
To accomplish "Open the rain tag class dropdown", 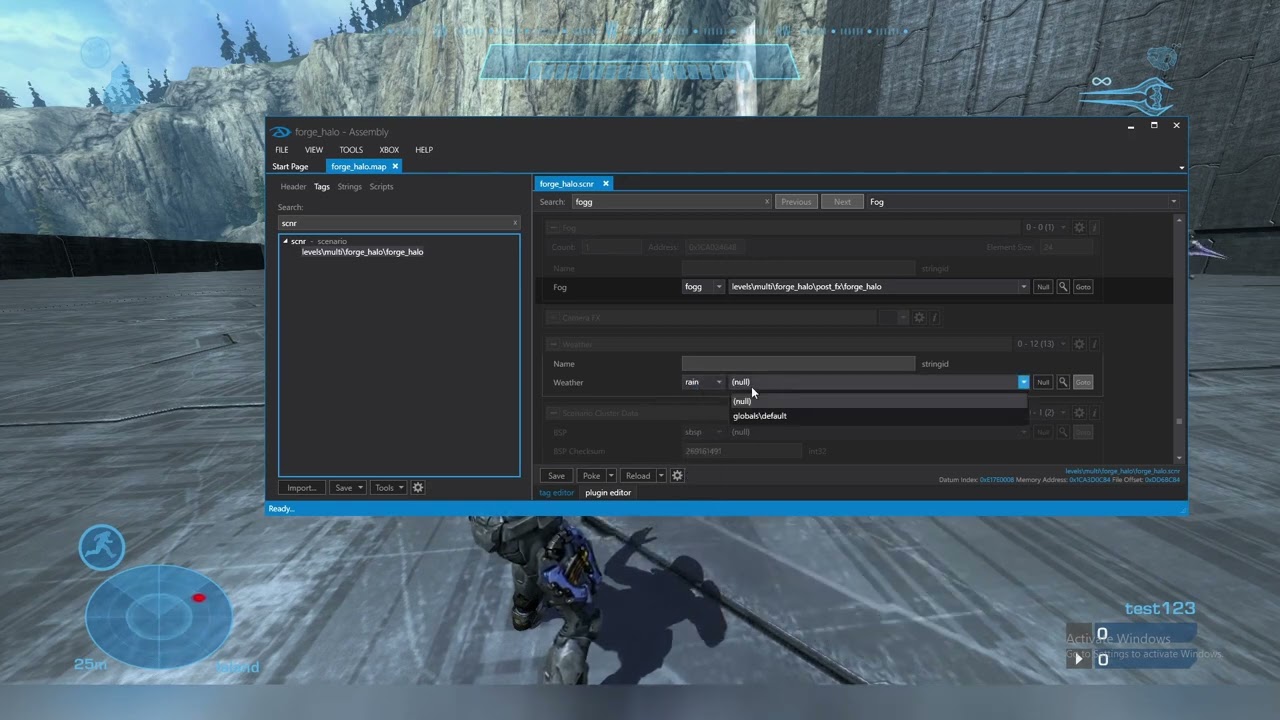I will click(718, 382).
